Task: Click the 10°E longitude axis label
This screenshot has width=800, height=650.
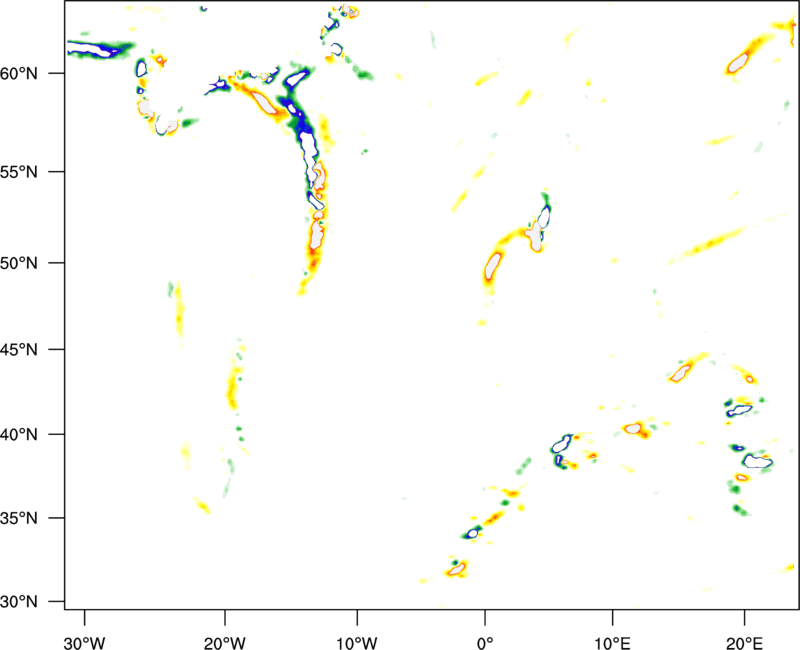Action: [612, 642]
